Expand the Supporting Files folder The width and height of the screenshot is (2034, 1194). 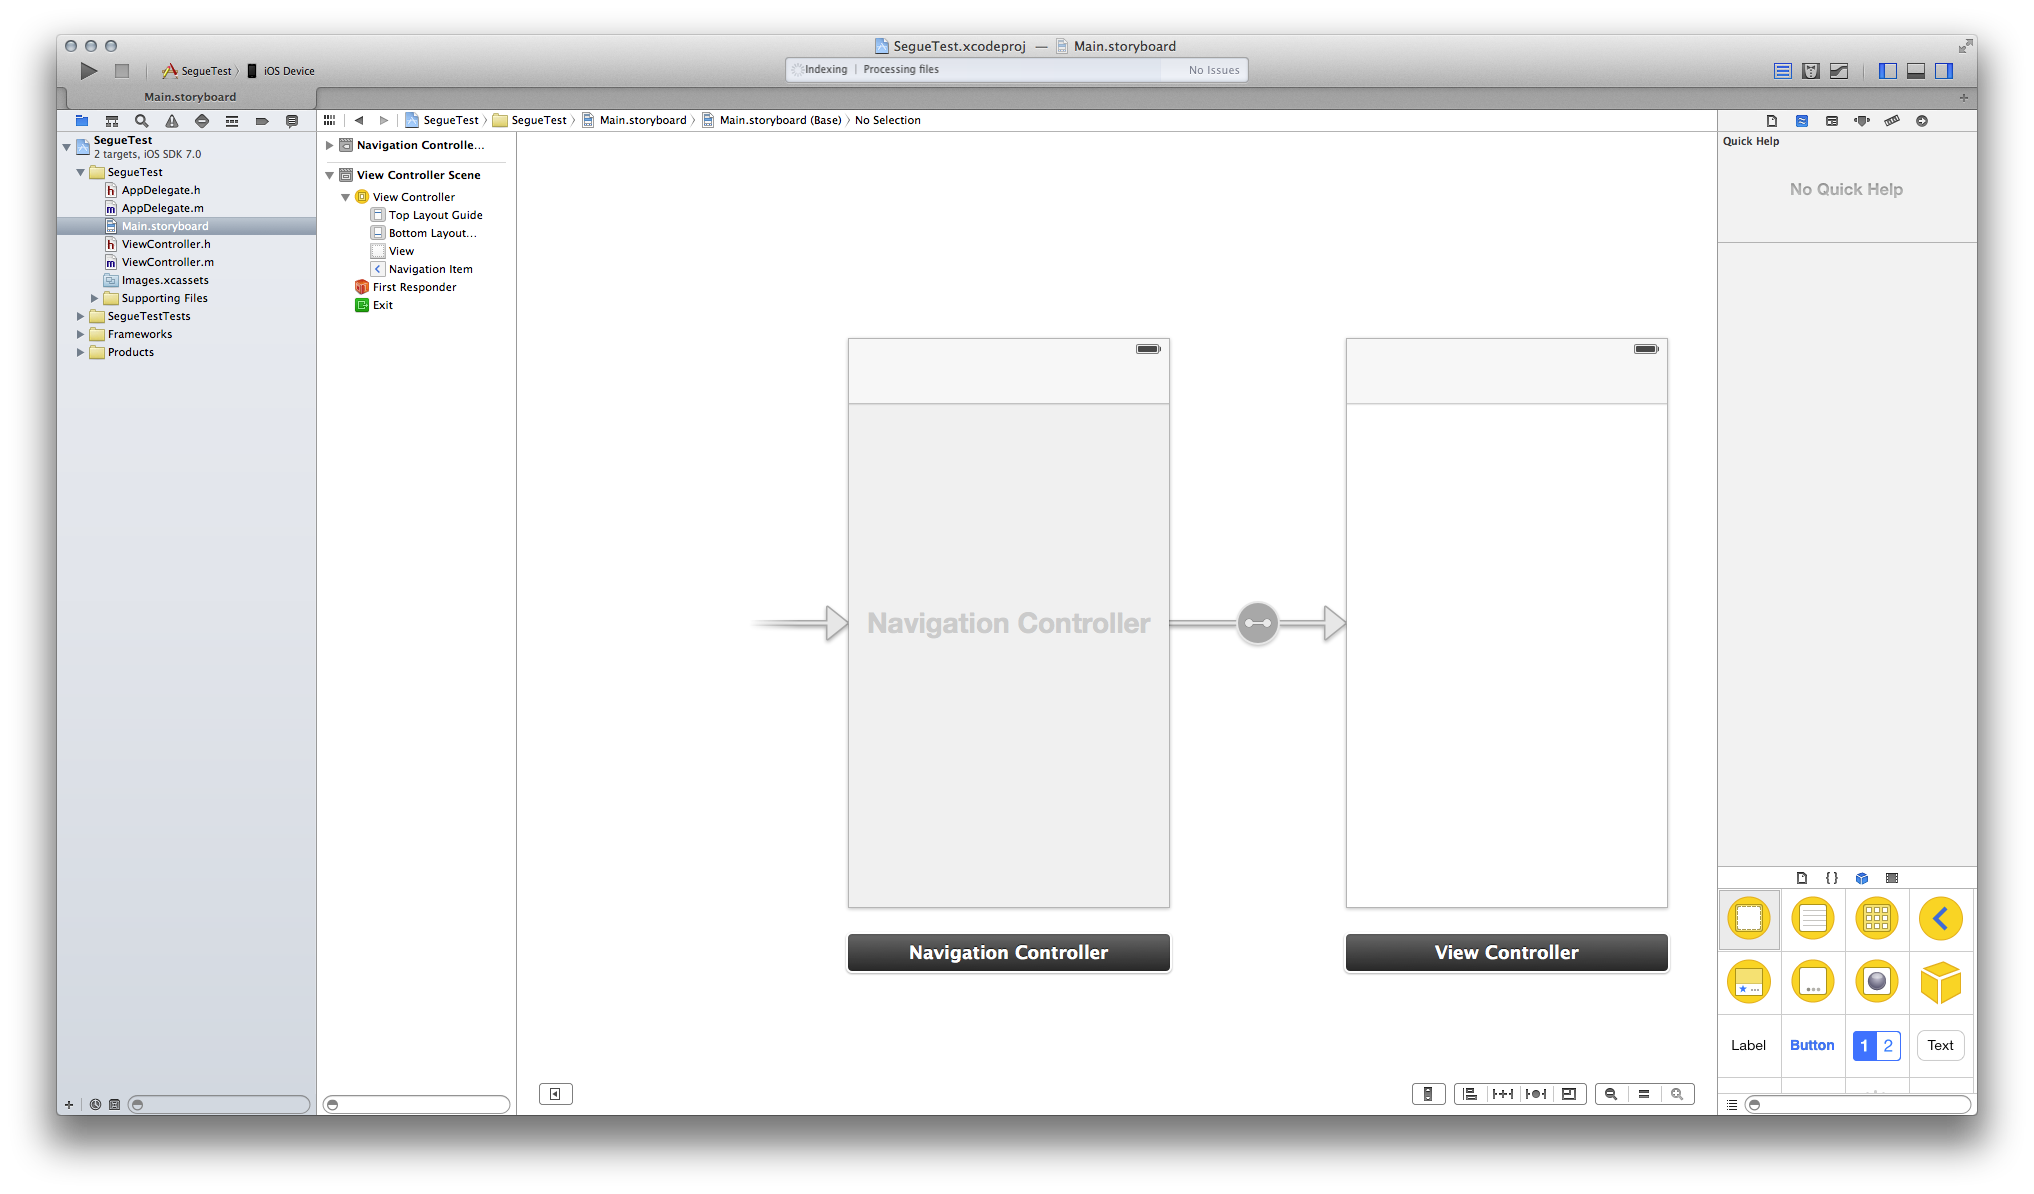coord(94,298)
